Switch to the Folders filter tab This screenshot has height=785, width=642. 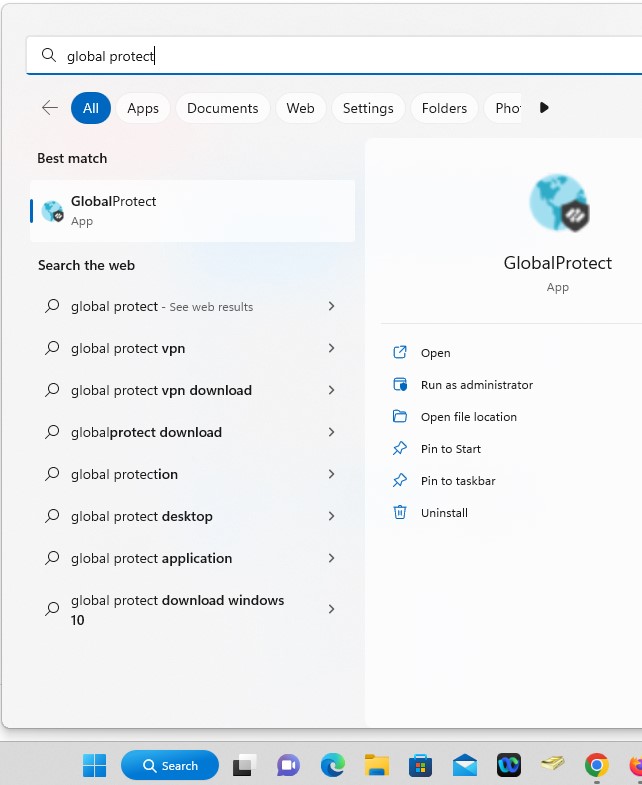click(444, 108)
